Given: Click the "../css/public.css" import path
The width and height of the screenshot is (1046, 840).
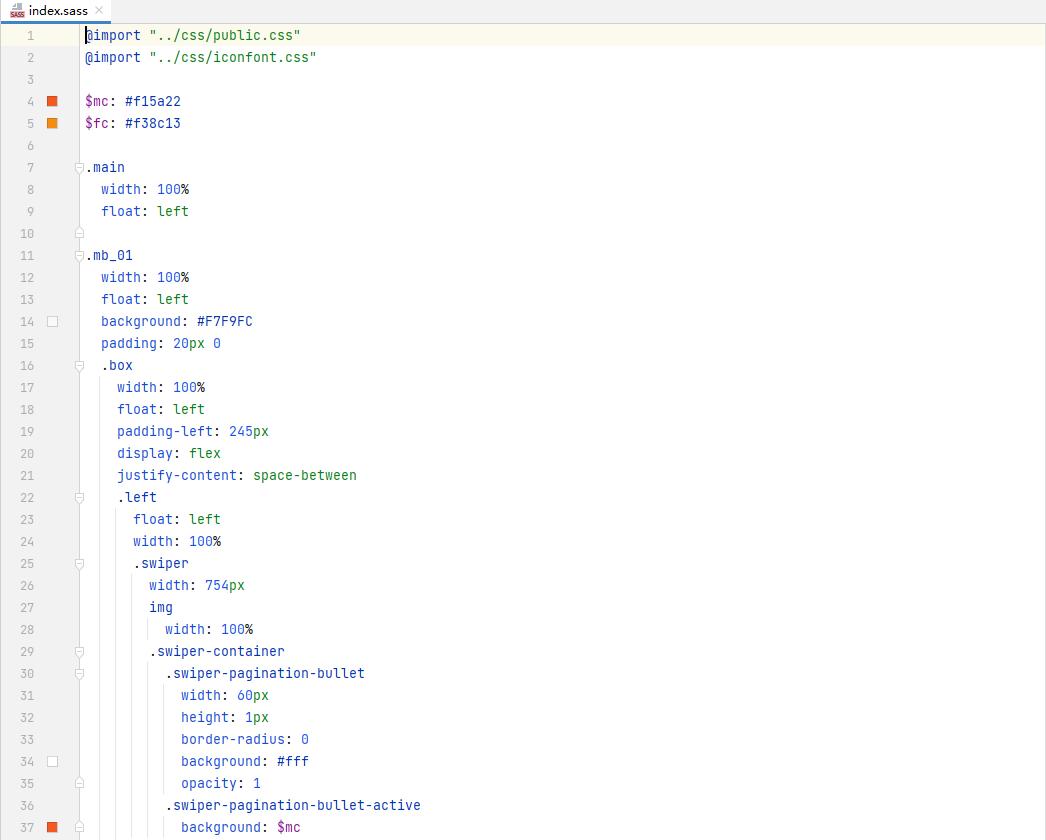Looking at the screenshot, I should pos(225,35).
